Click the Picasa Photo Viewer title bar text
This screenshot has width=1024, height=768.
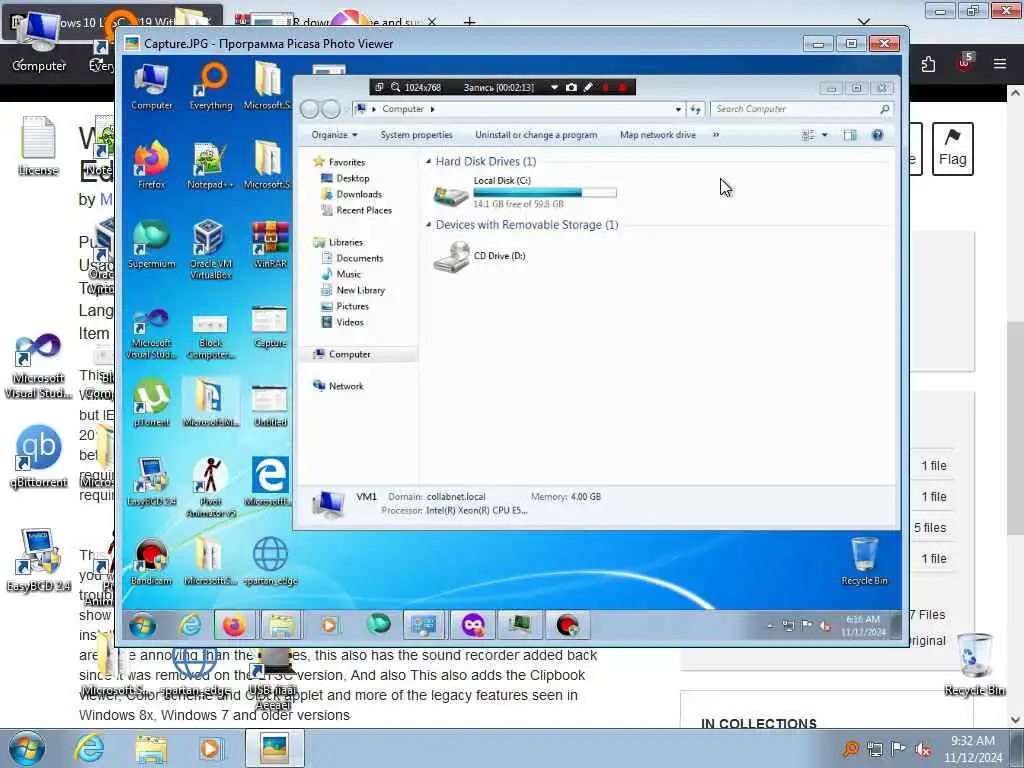point(269,44)
